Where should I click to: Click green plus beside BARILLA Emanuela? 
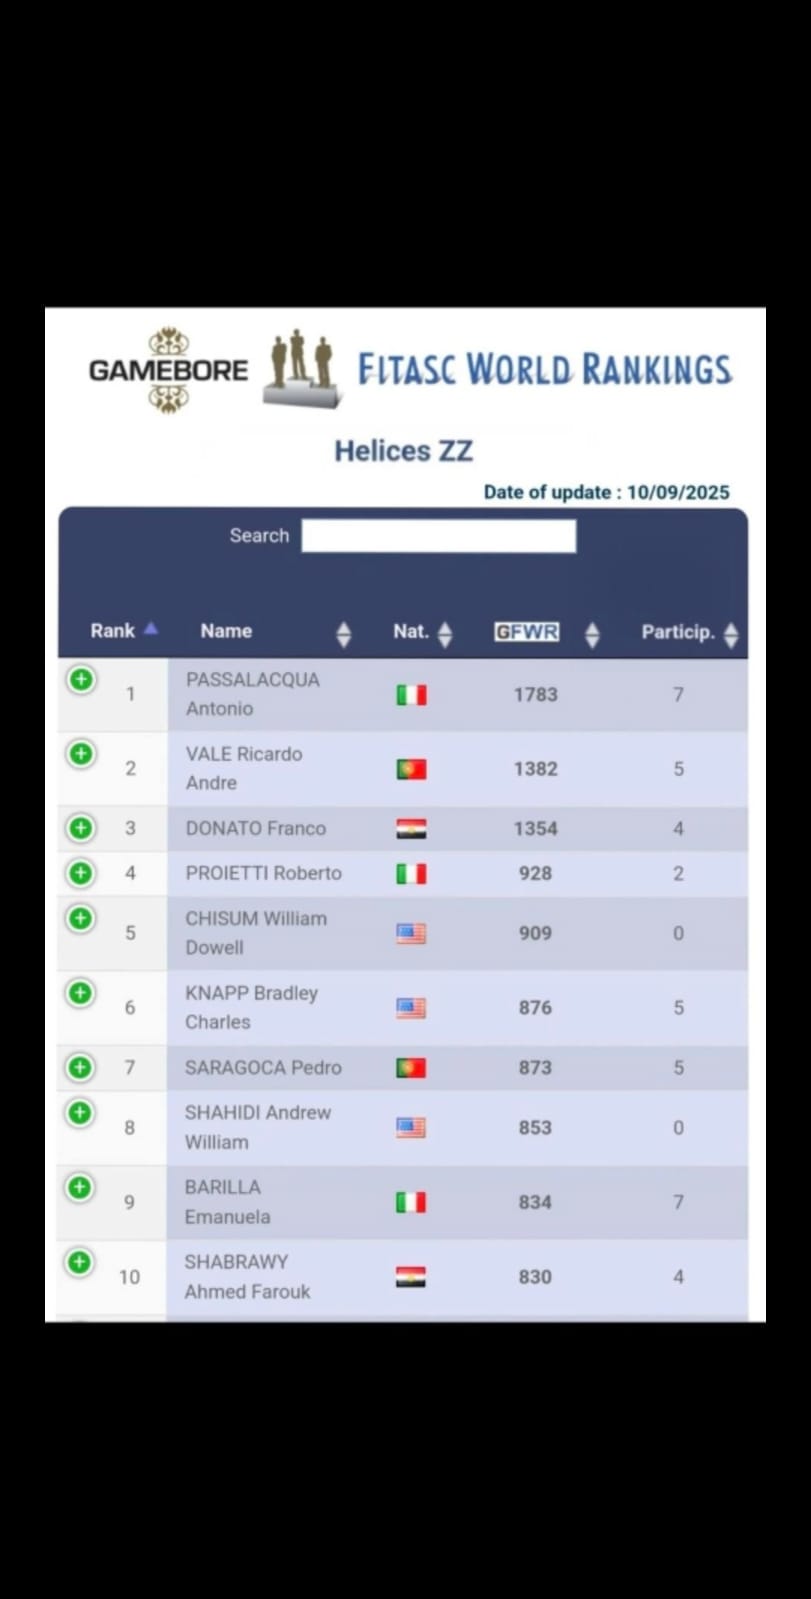81,1187
